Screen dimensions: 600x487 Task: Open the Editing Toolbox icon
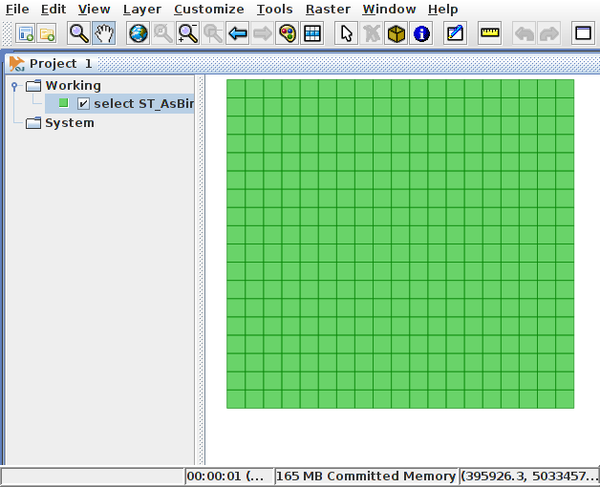pyautogui.click(x=455, y=33)
